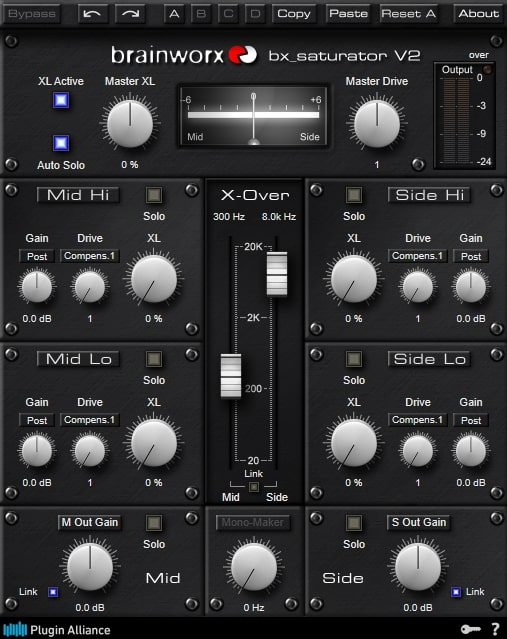Viewport: 507px width, 639px height.
Task: Click the Master XL knob
Action: [130, 124]
